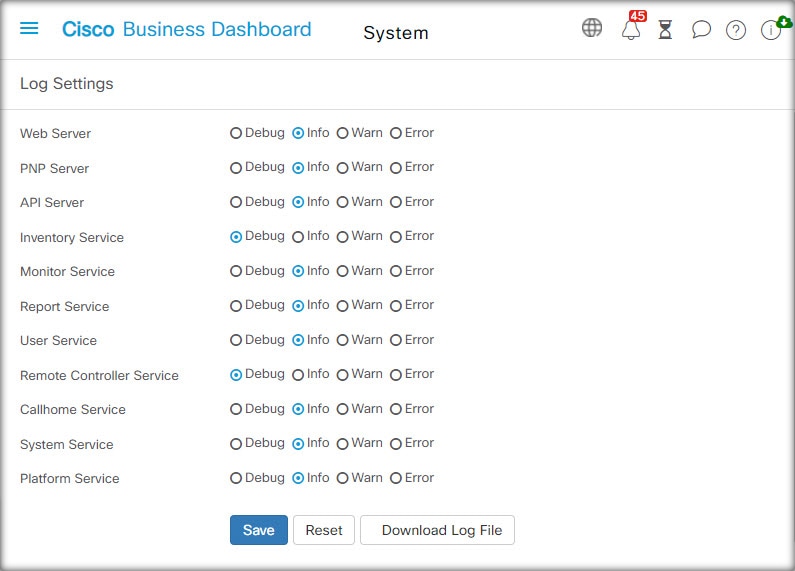The height and width of the screenshot is (571, 795).
Task: Select Info for Report Service
Action: click(298, 305)
